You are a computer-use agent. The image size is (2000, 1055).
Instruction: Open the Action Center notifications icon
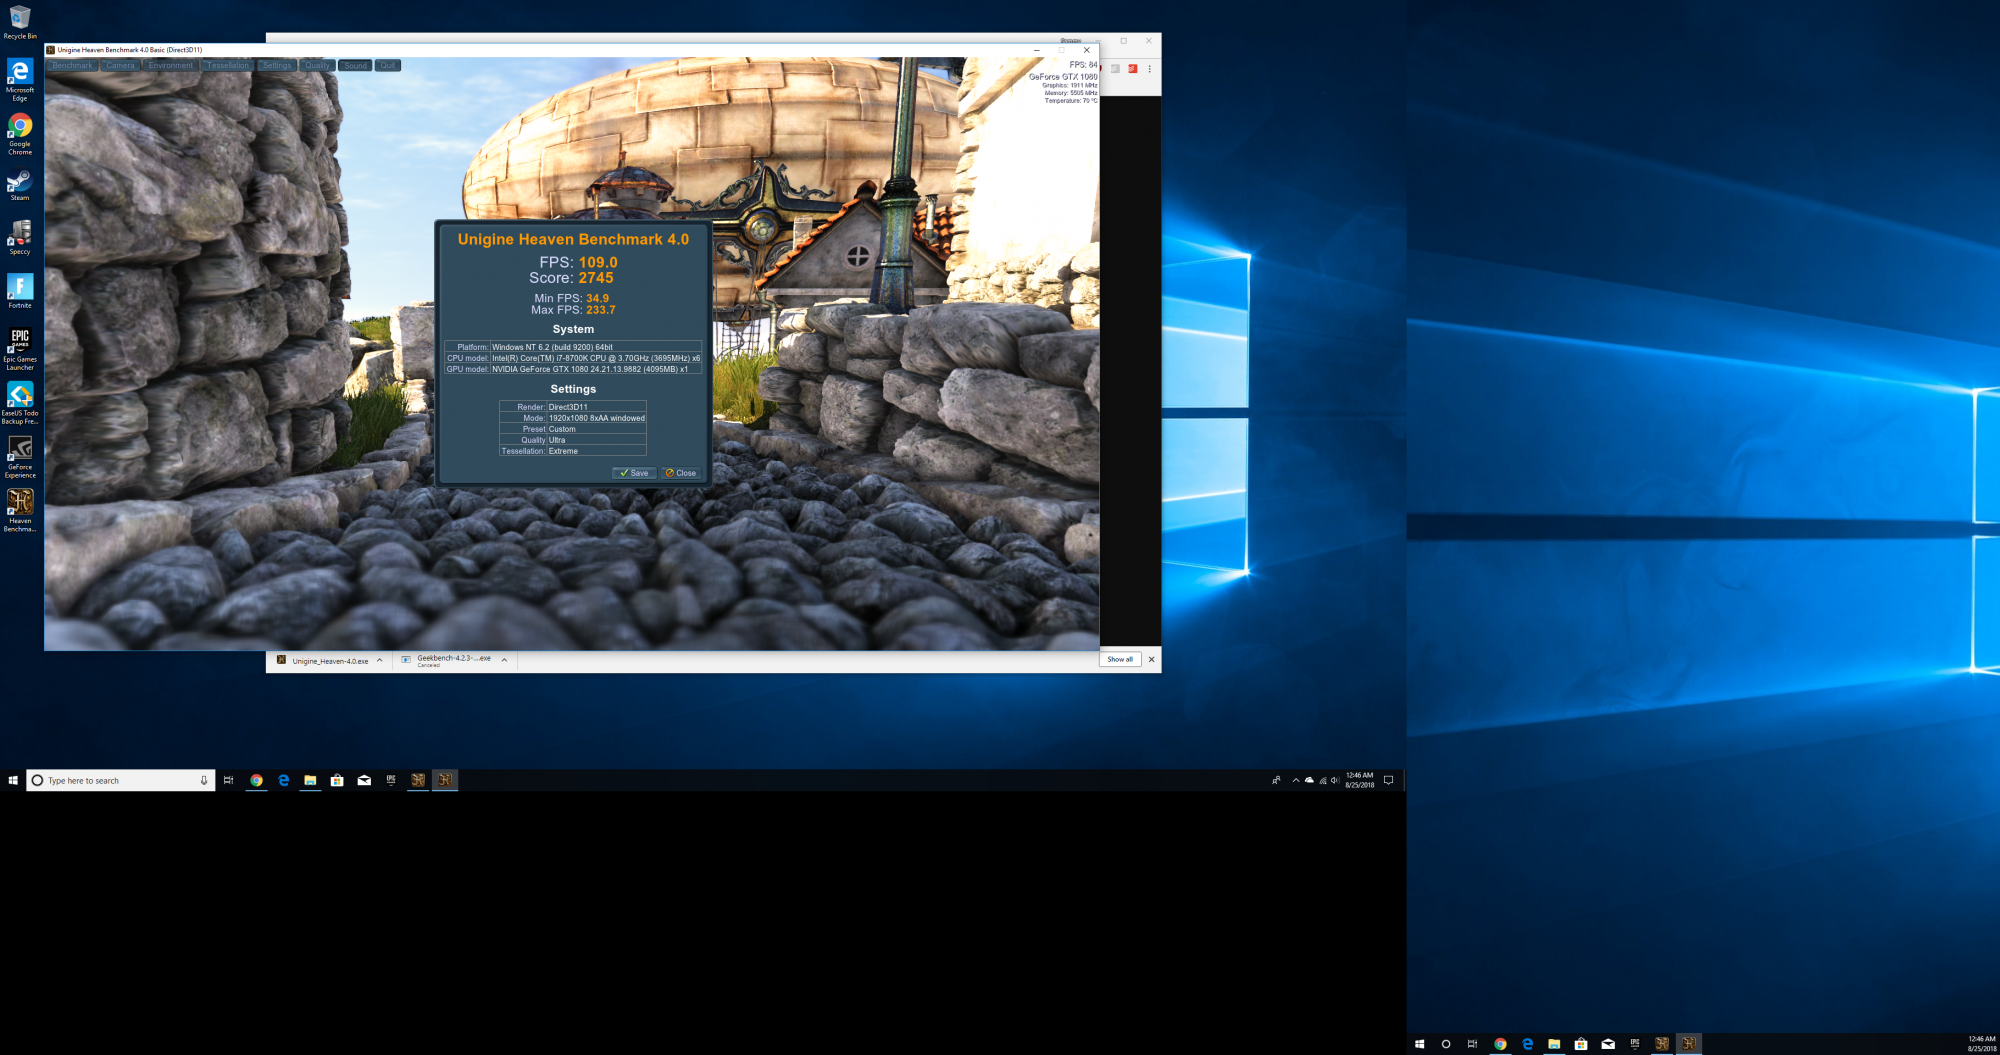1388,780
